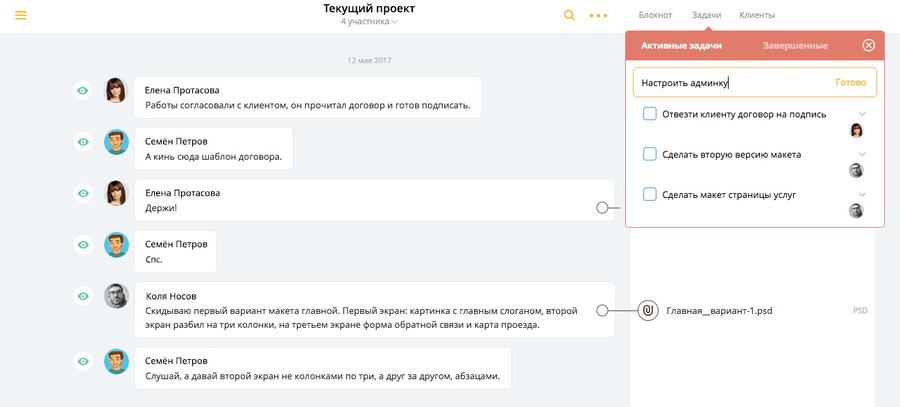900x407 pixels.
Task: Click the connector circle on Коля Носов's message
Action: (602, 311)
